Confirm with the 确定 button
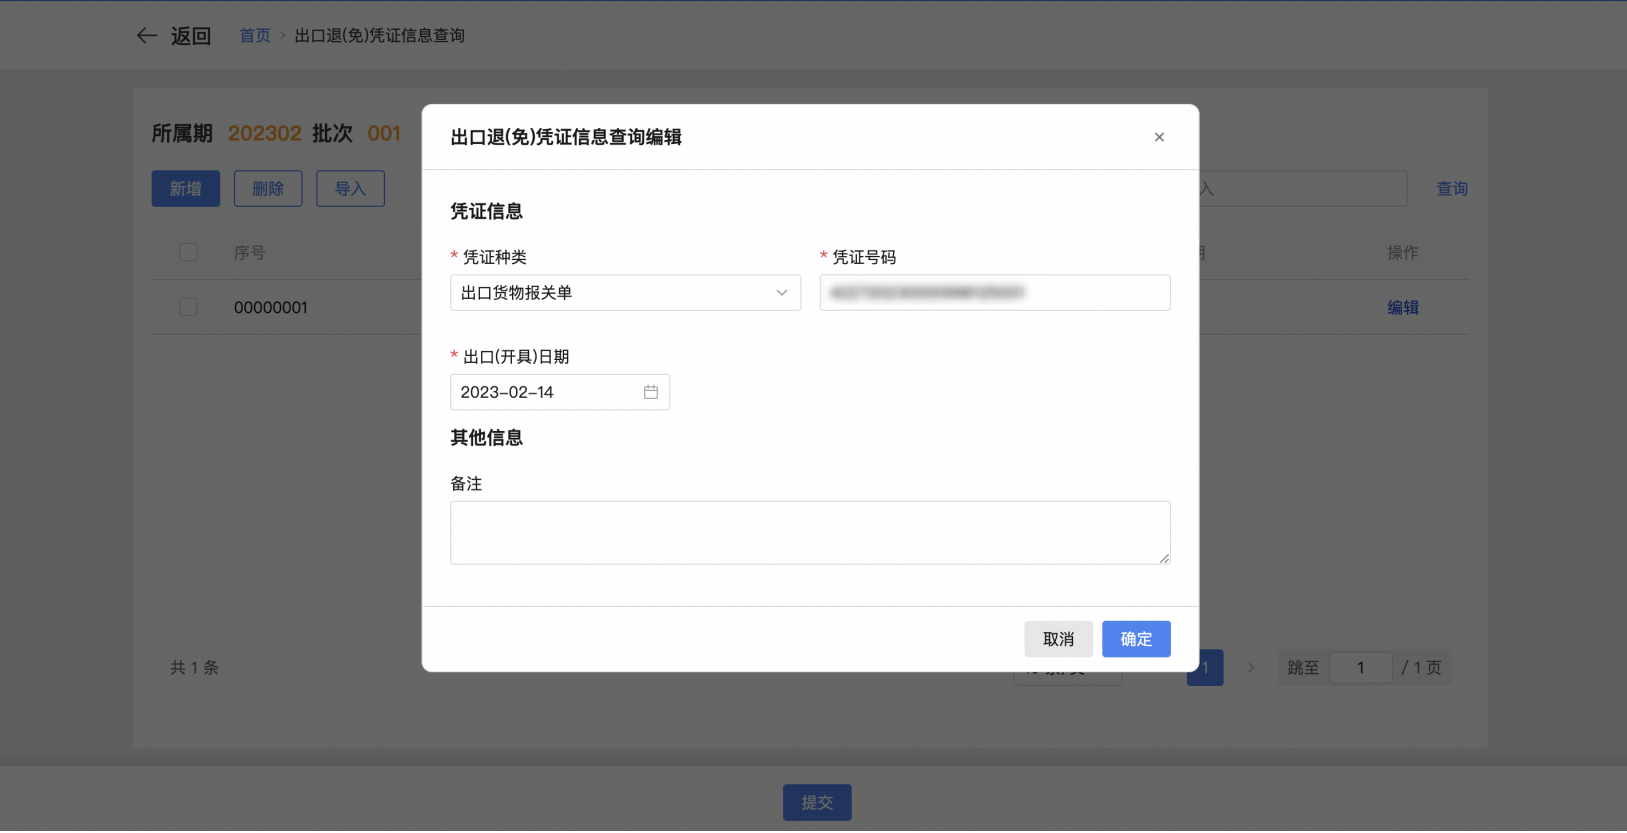 [x=1136, y=639]
